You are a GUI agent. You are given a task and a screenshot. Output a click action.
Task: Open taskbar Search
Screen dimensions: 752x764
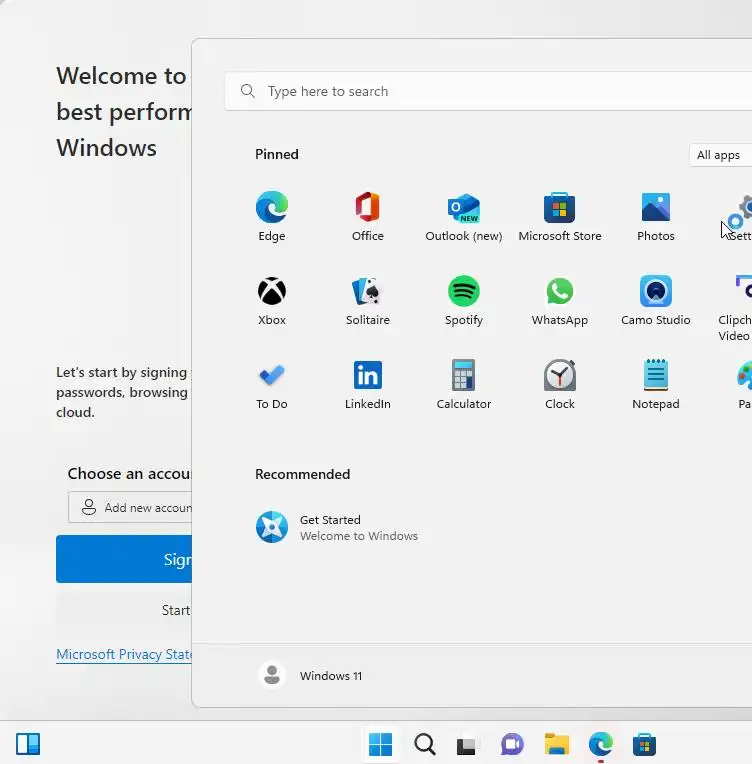424,744
